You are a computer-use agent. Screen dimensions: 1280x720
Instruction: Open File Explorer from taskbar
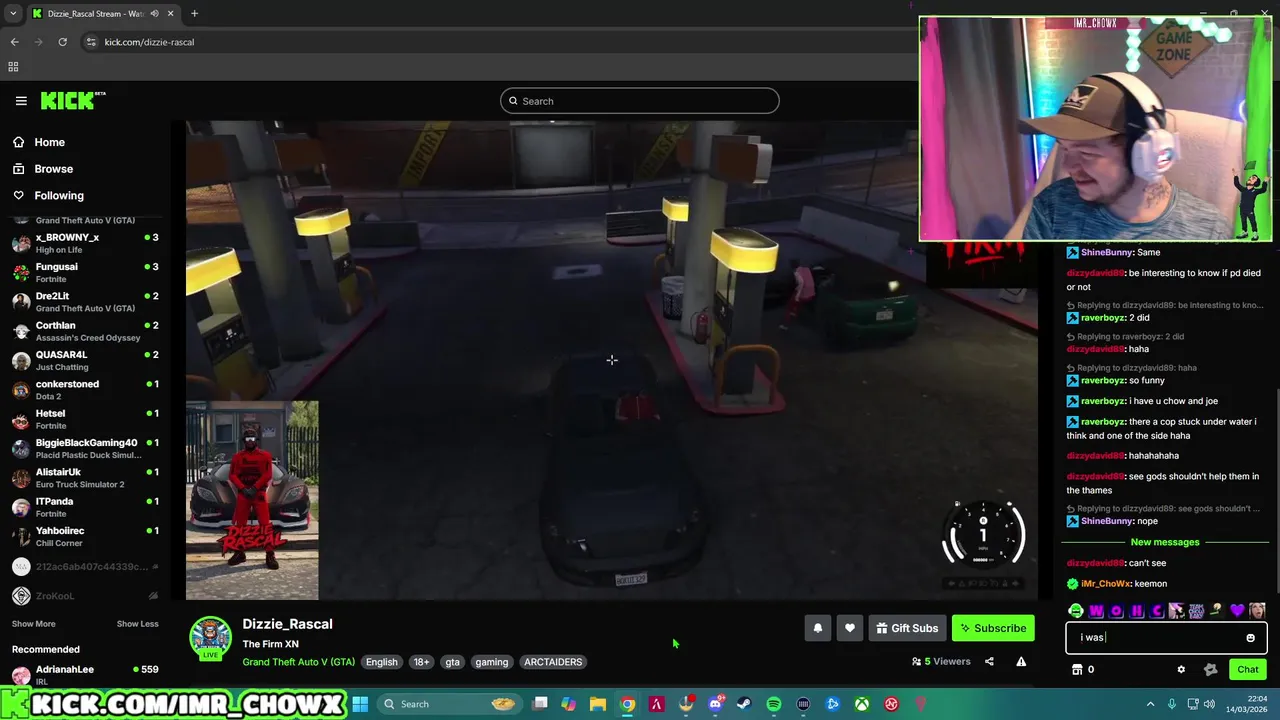tap(598, 704)
